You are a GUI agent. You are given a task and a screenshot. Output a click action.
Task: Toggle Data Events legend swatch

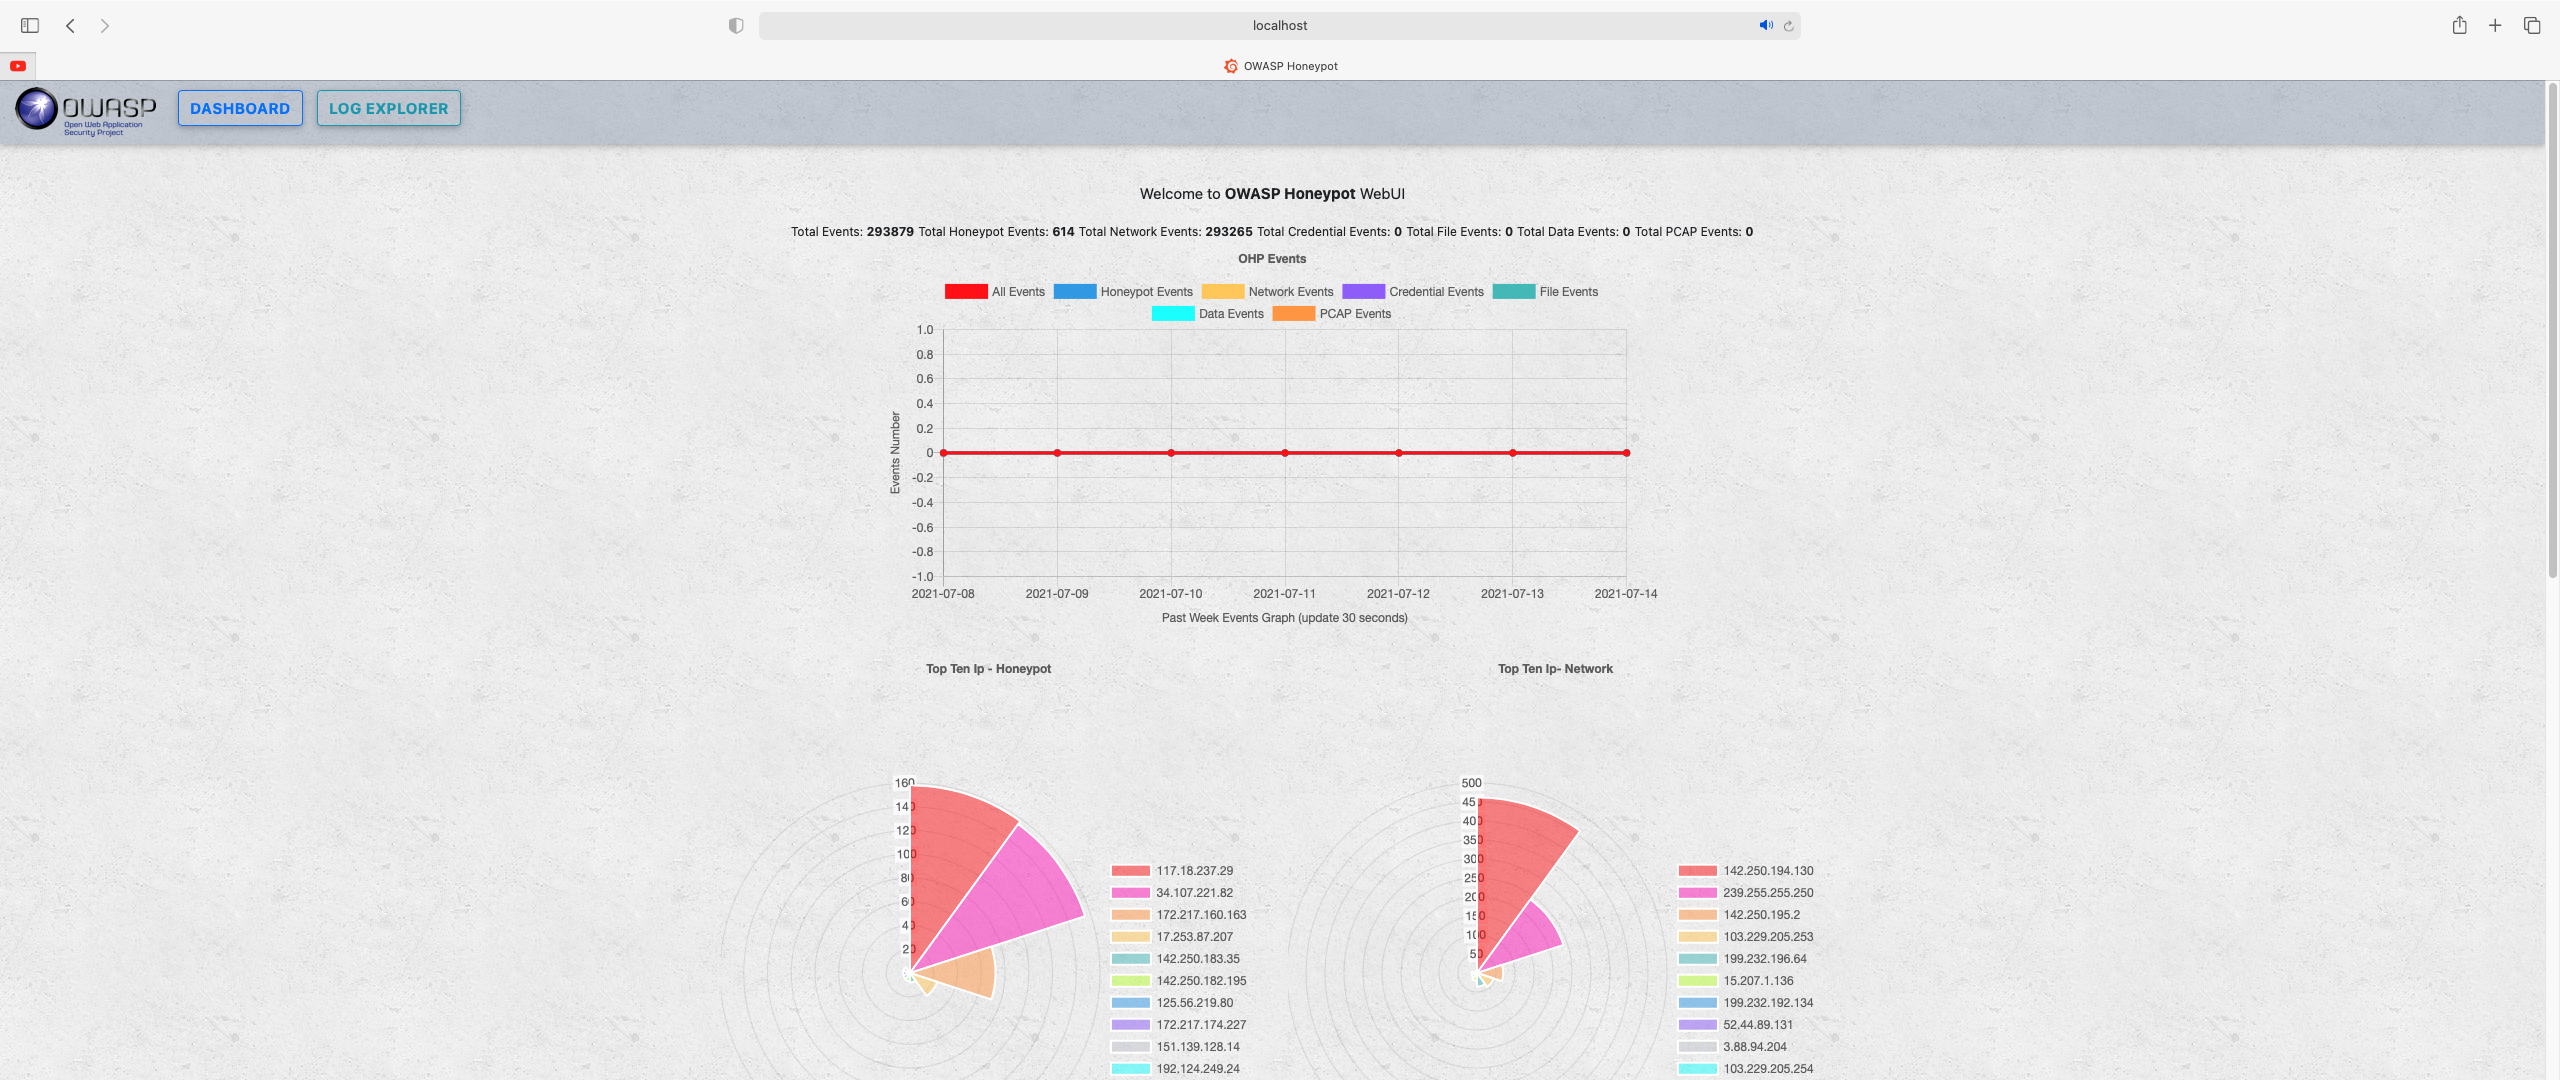[1173, 314]
